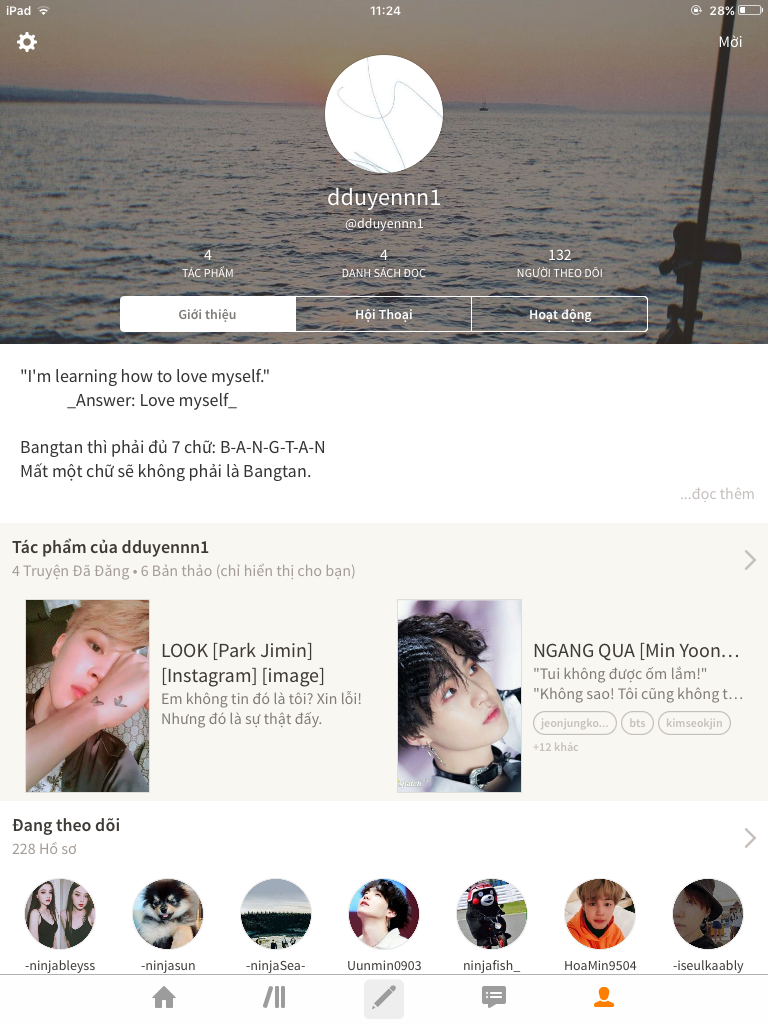The image size is (768, 1024).
Task: Open the 132 Người theo dõi count
Action: [560, 263]
